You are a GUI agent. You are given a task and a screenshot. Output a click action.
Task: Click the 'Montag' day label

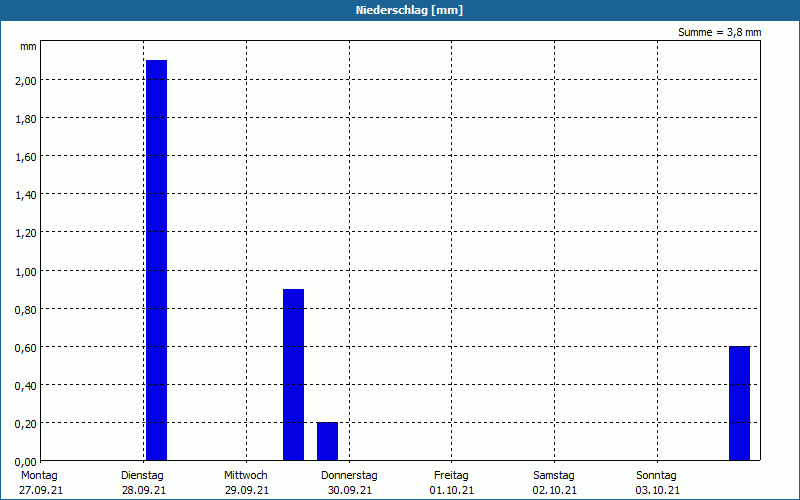pos(39,476)
